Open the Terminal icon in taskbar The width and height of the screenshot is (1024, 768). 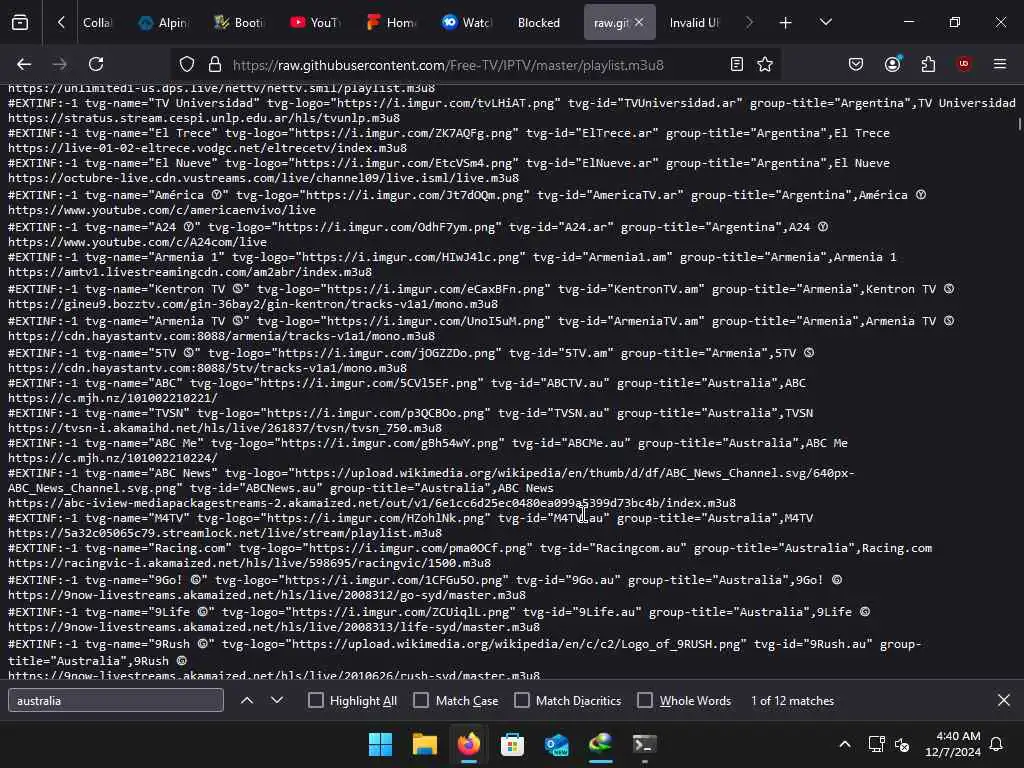pyautogui.click(x=645, y=744)
